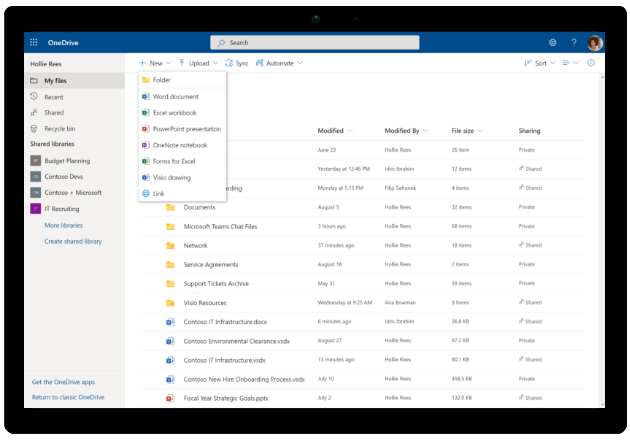Click the Fiscal Year Strategic Goals PowerPoint icon
Viewport: 630px width, 440px height.
point(170,398)
